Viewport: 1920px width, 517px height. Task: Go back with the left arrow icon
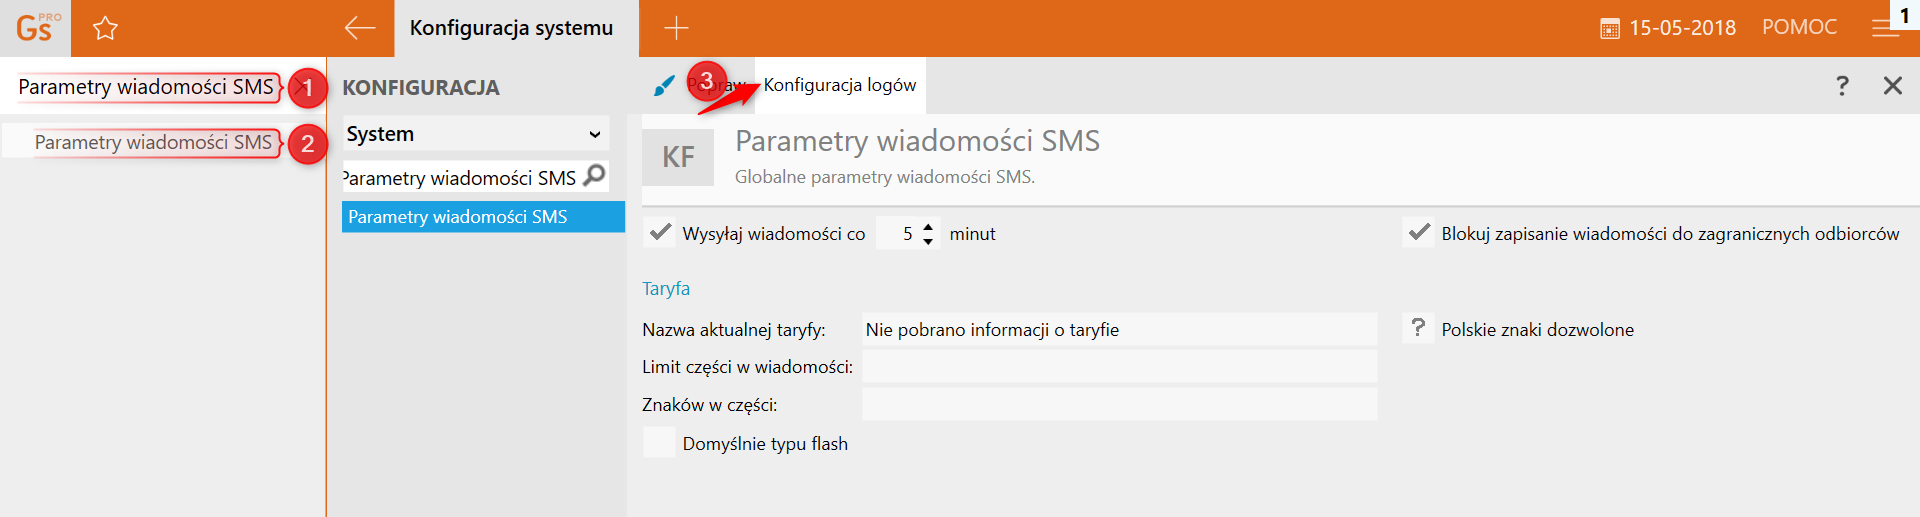(360, 28)
